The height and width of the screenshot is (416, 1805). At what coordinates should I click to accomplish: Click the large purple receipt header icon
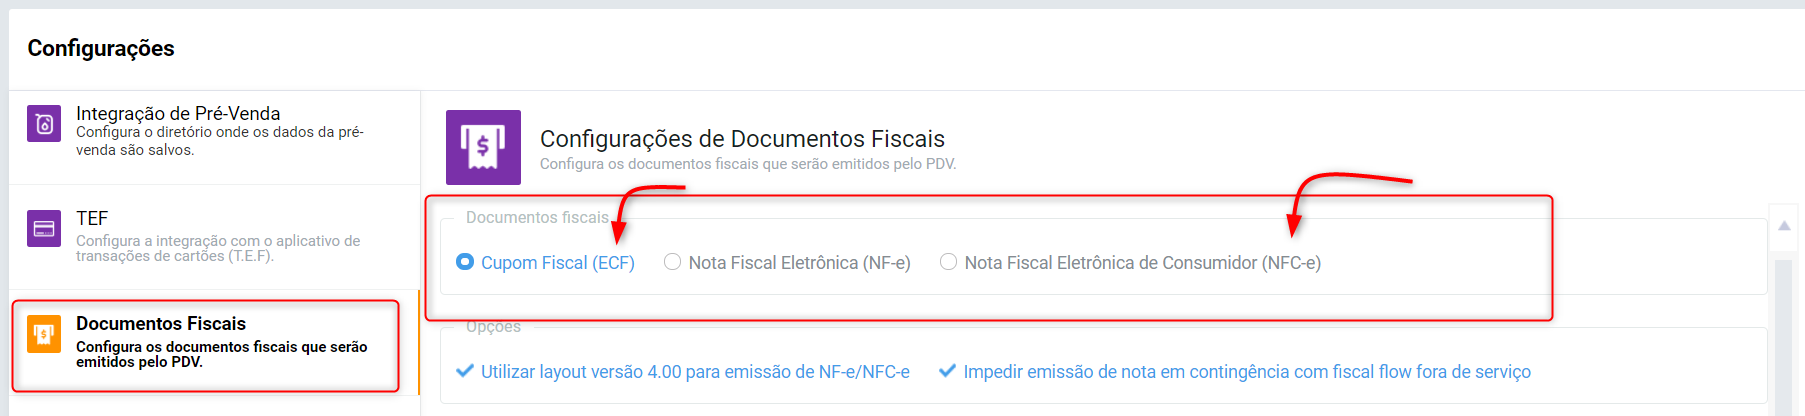(483, 147)
